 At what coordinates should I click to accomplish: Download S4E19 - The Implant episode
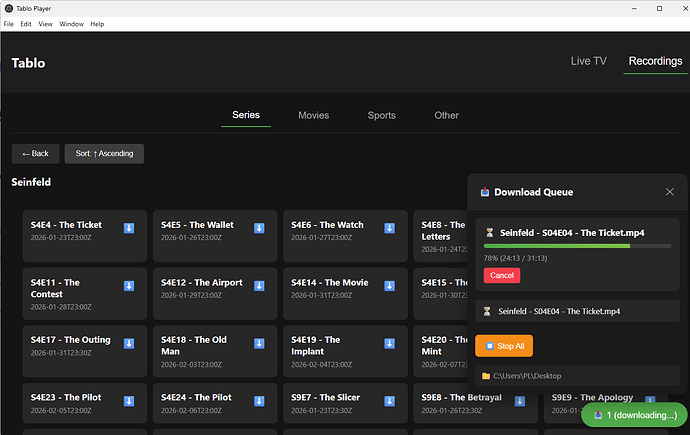[x=389, y=344]
